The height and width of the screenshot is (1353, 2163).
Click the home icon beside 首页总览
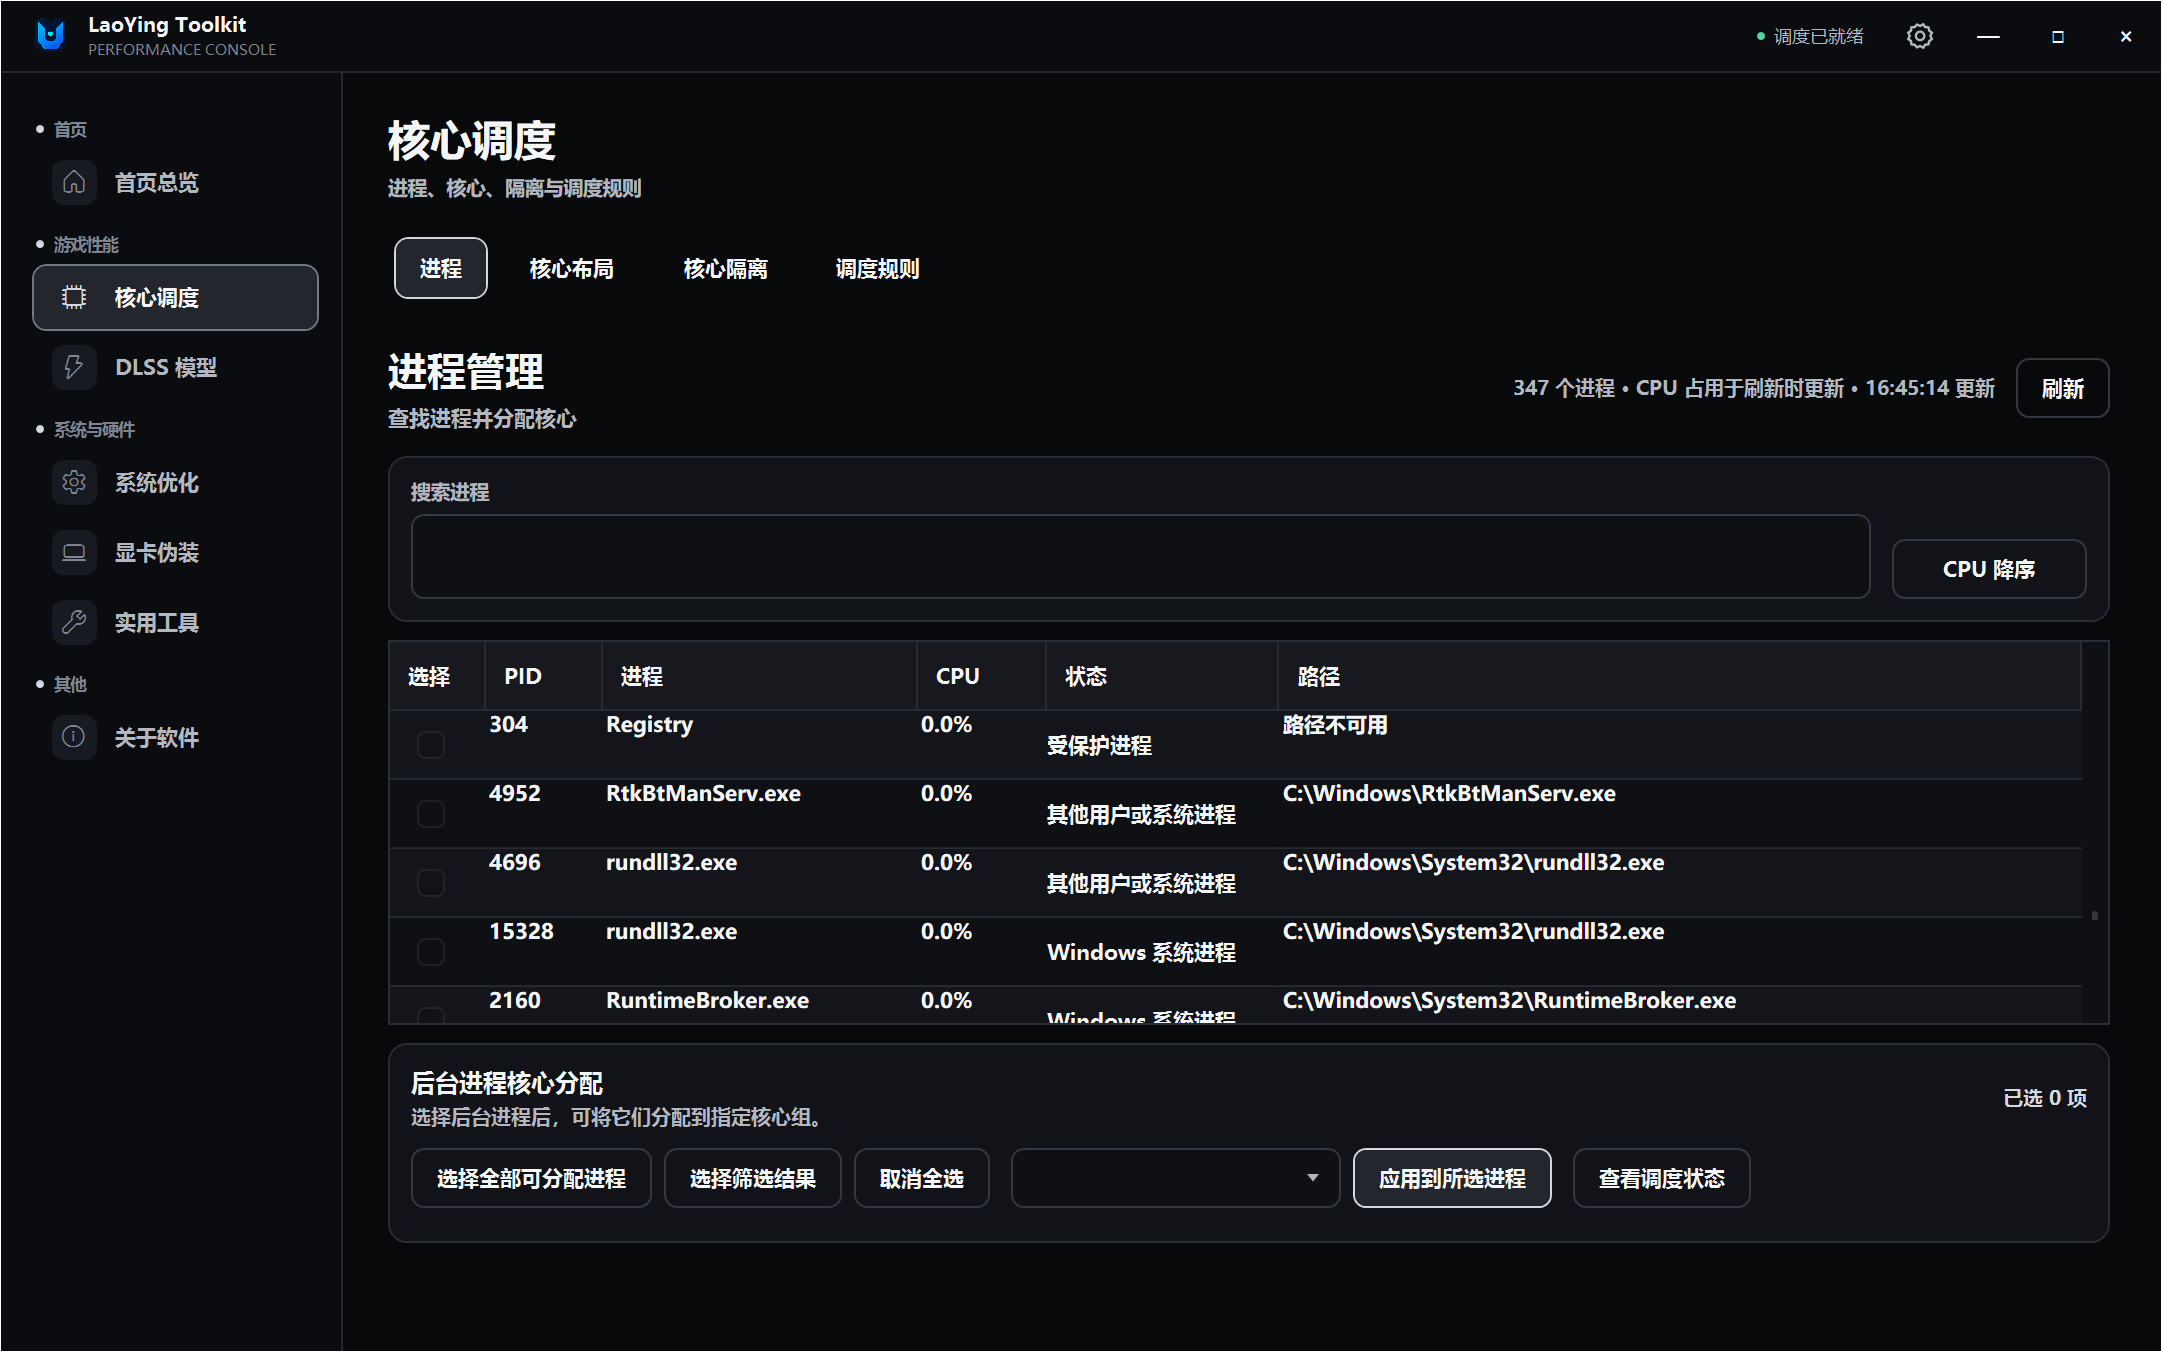point(74,182)
